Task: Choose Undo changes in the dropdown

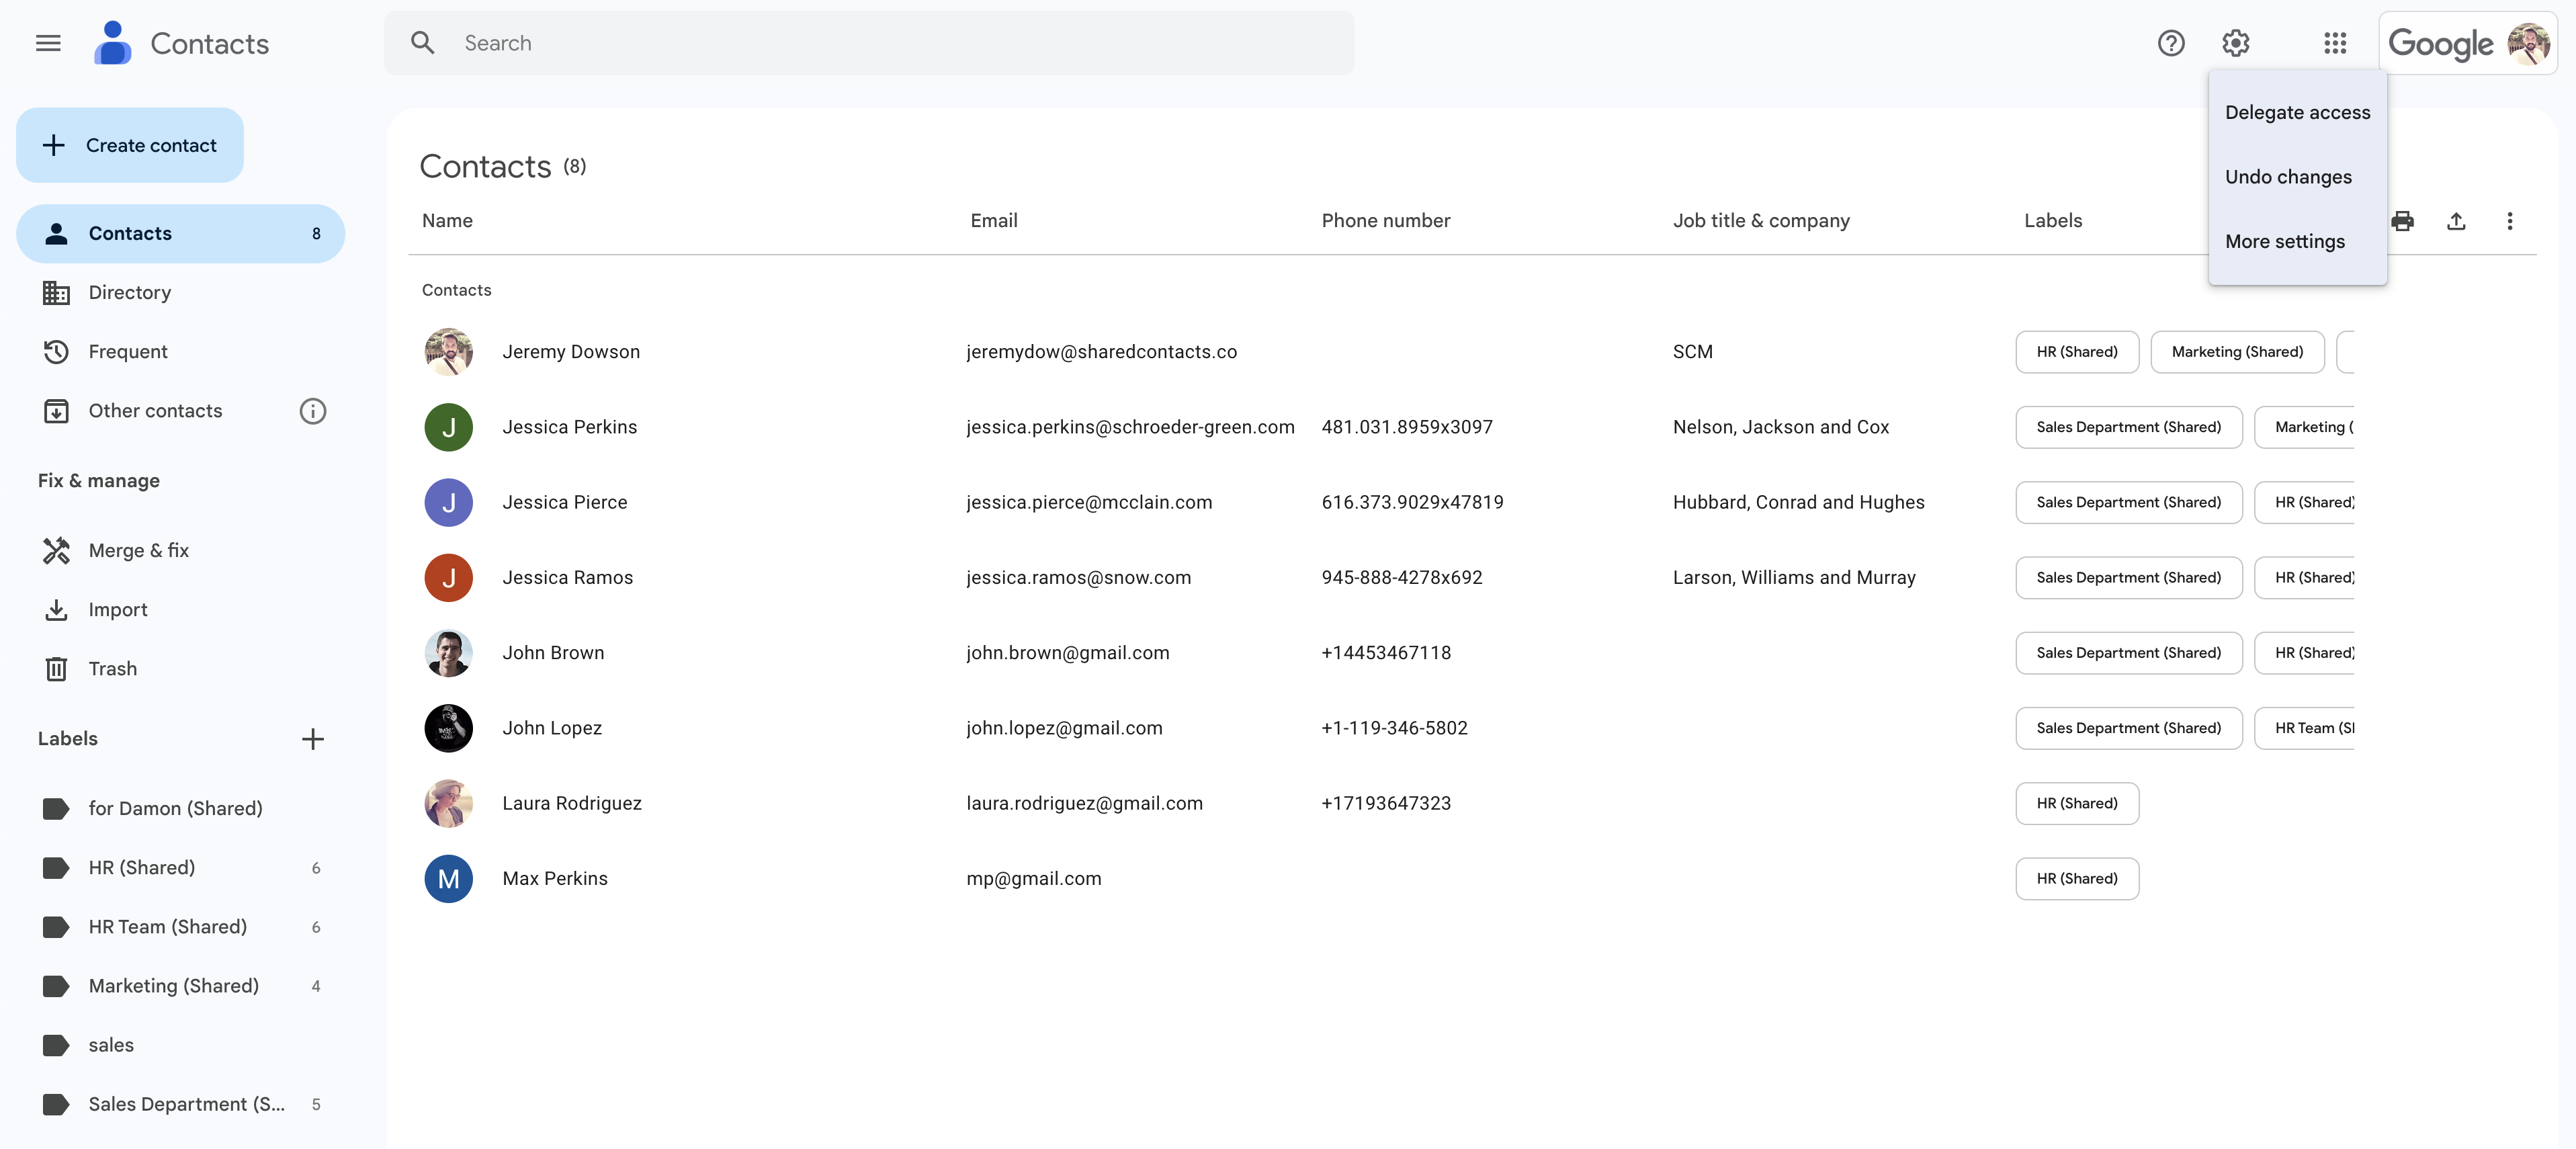Action: (2288, 177)
